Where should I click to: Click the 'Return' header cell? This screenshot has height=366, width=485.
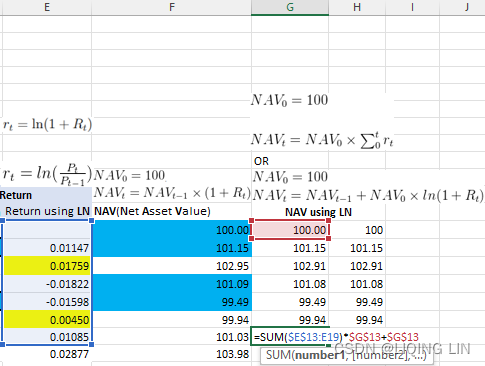point(46,195)
